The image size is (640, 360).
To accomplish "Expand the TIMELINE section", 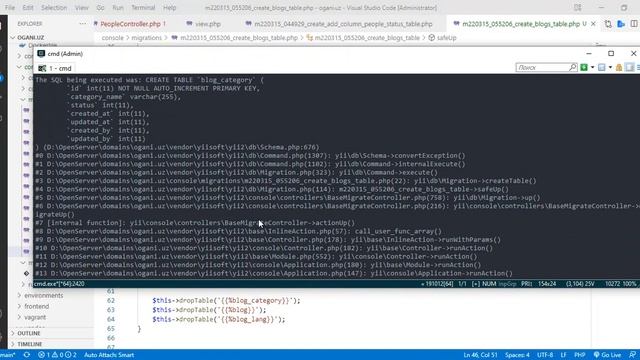I will click(x=29, y=344).
